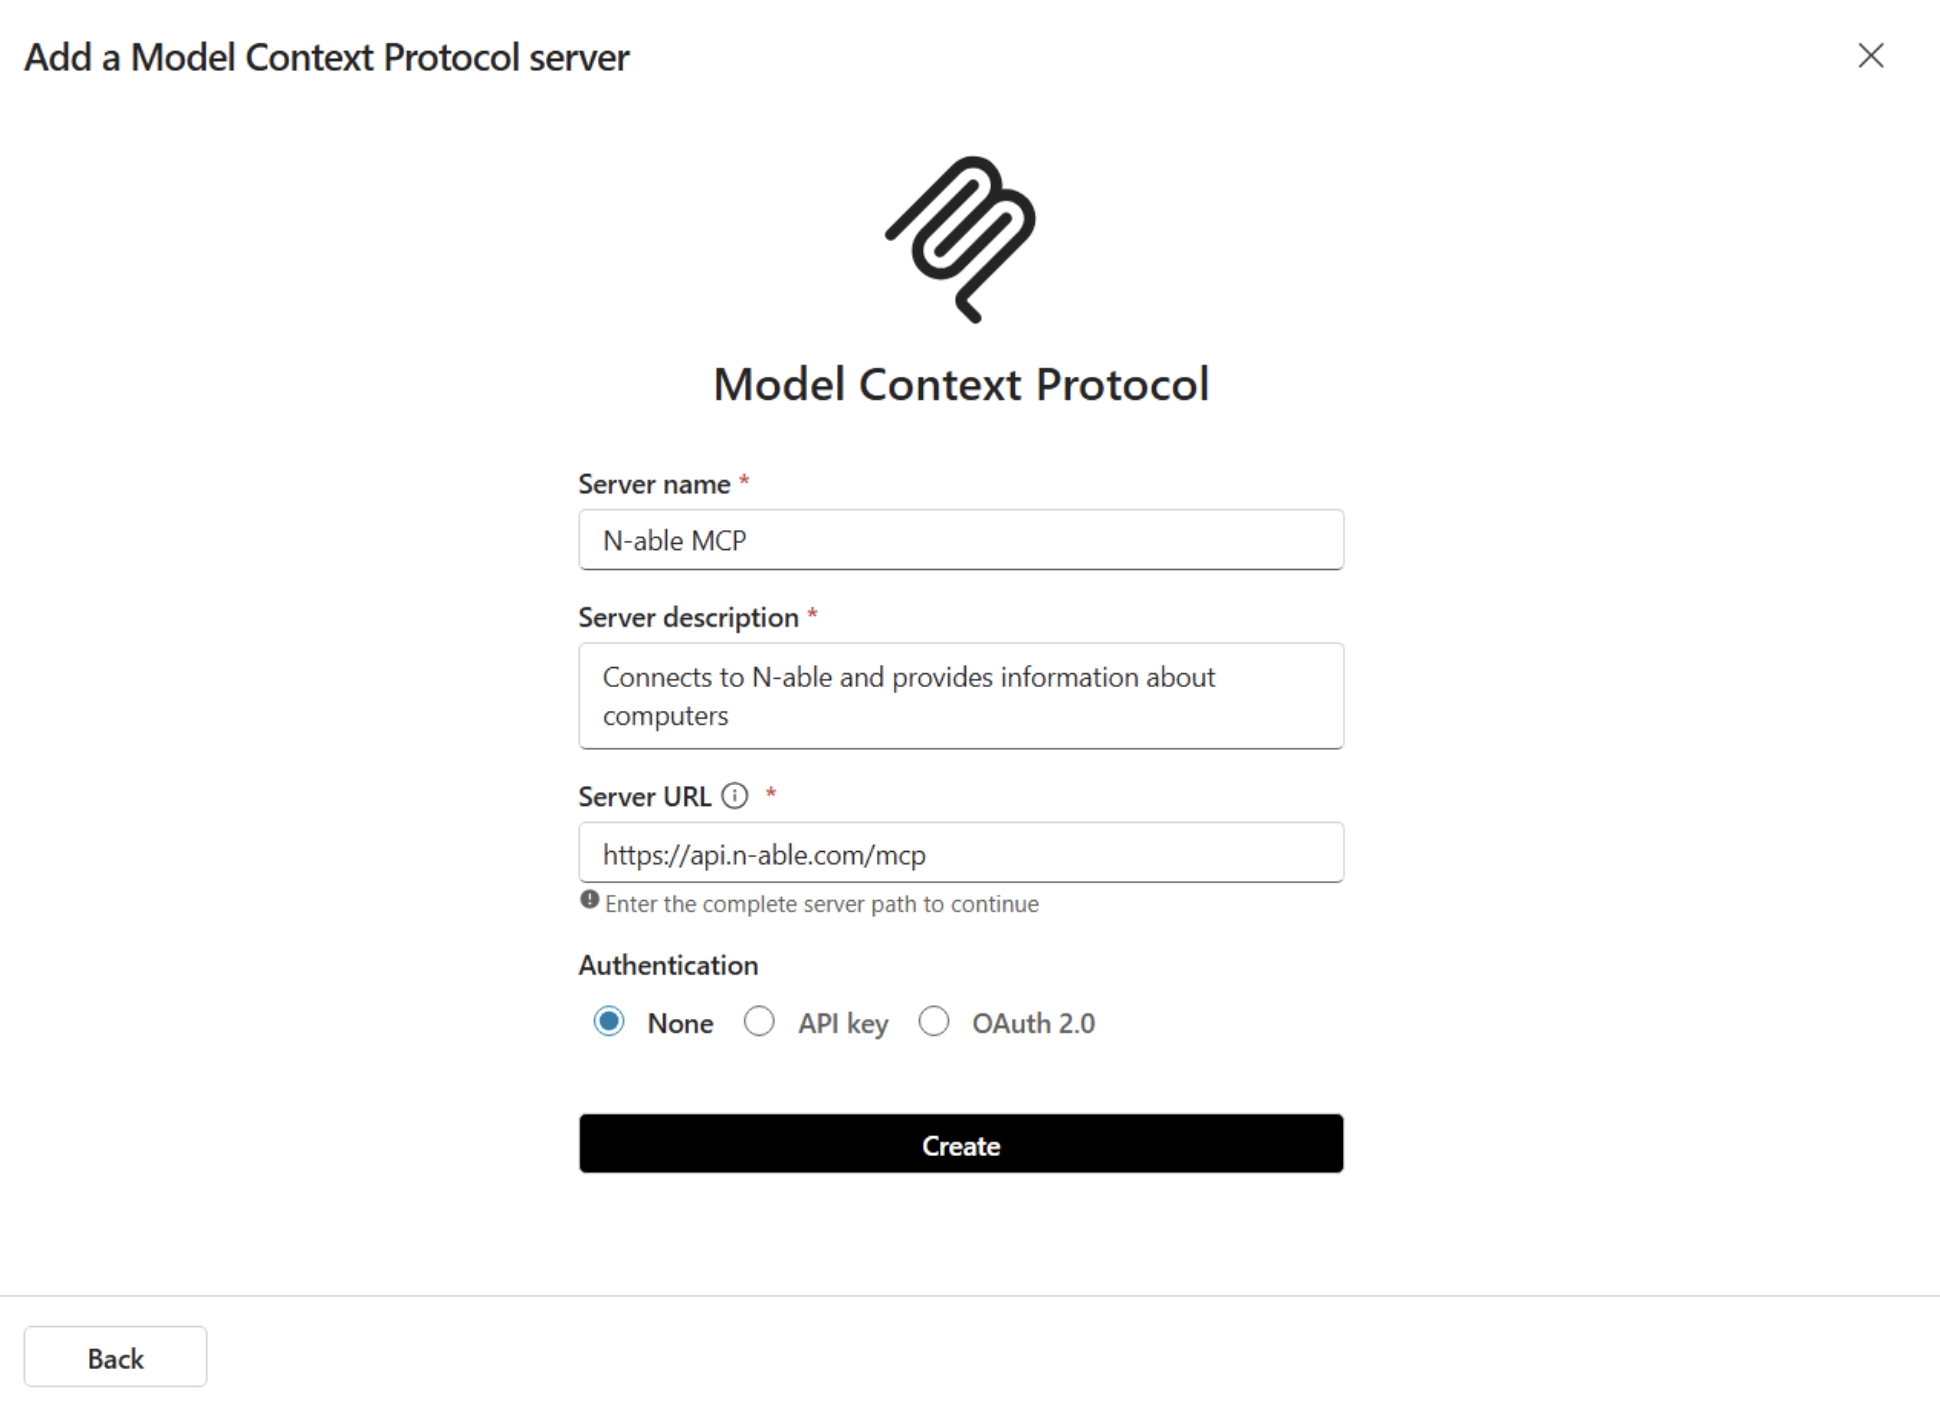Choose API key authentication
This screenshot has width=1940, height=1404.
(760, 1022)
